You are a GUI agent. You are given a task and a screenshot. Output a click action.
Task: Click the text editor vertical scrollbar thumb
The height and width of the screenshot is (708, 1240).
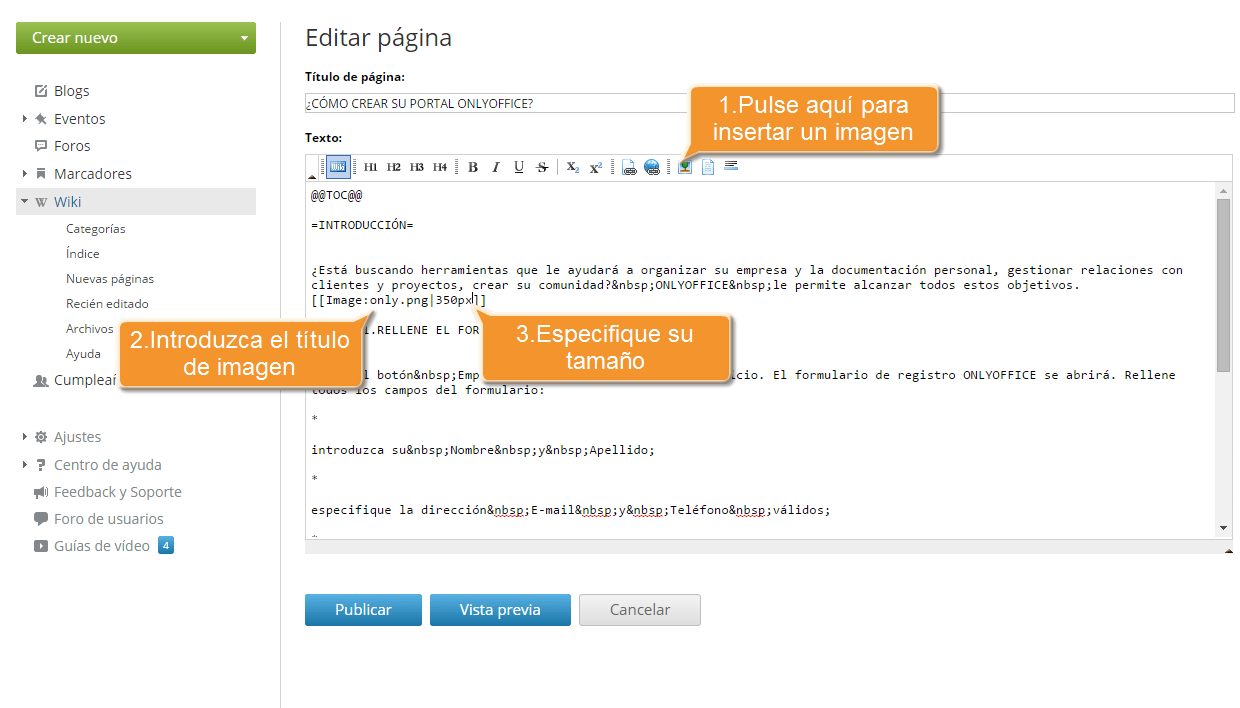pos(1223,284)
